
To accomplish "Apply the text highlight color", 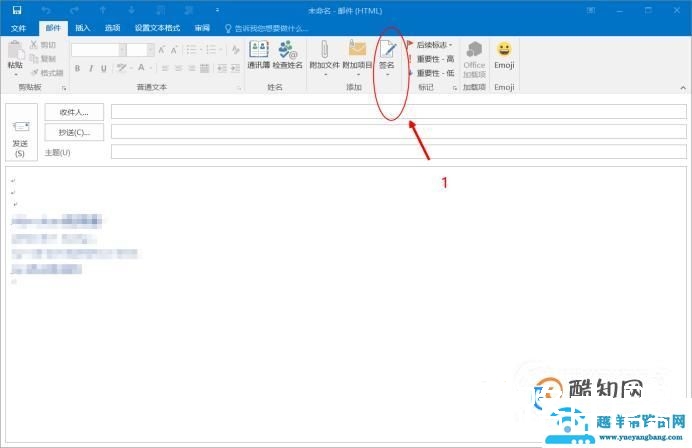I will coord(121,68).
